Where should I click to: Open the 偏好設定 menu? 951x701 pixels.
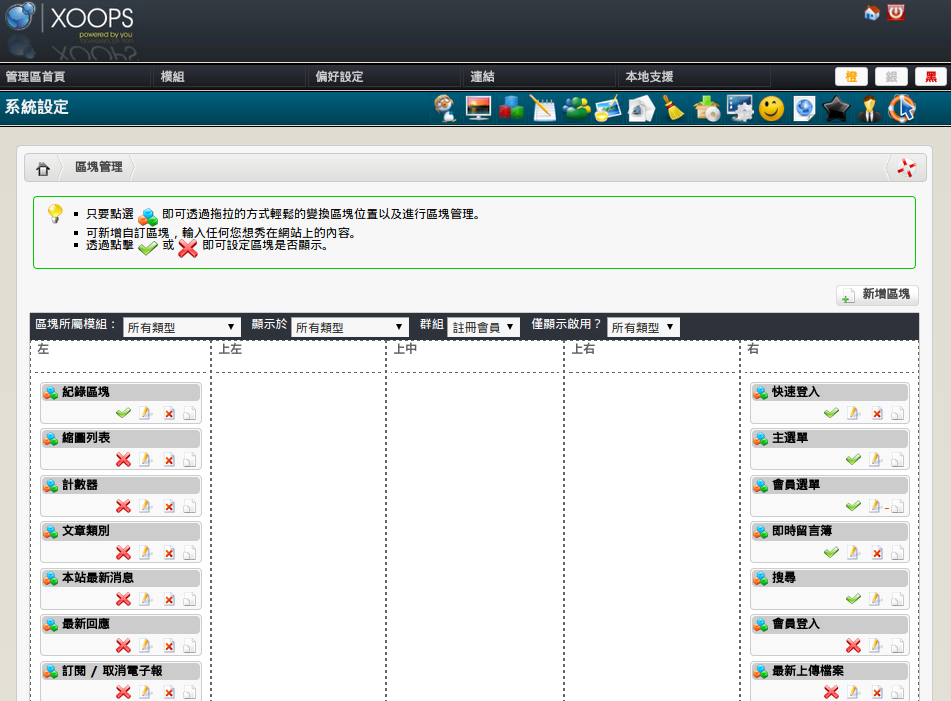pyautogui.click(x=339, y=77)
